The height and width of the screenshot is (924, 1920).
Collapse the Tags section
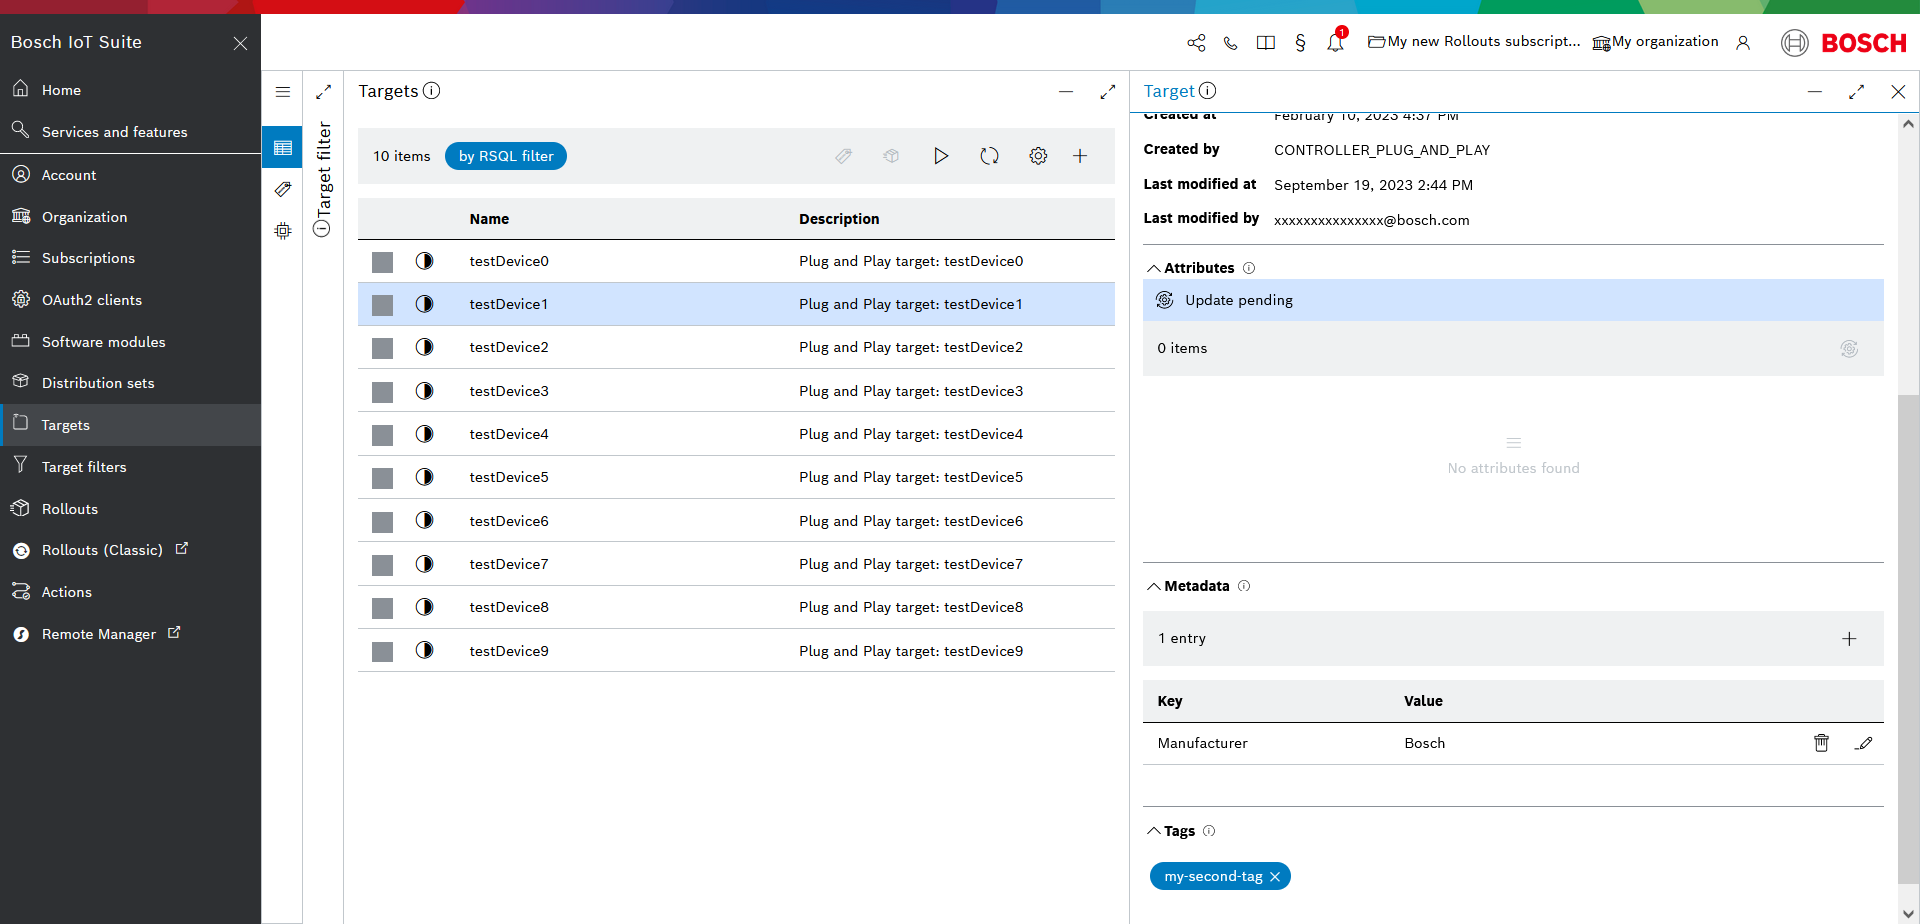[x=1154, y=831]
